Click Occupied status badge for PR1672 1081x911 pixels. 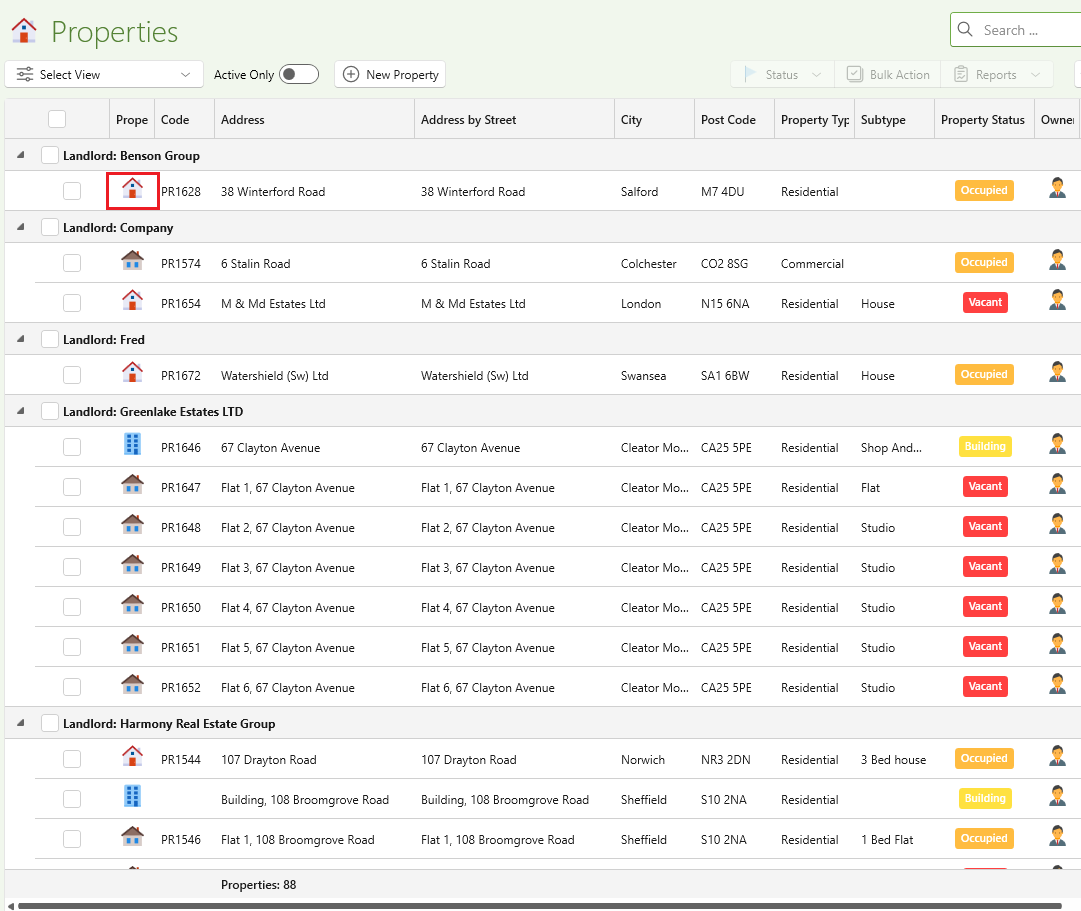point(984,374)
